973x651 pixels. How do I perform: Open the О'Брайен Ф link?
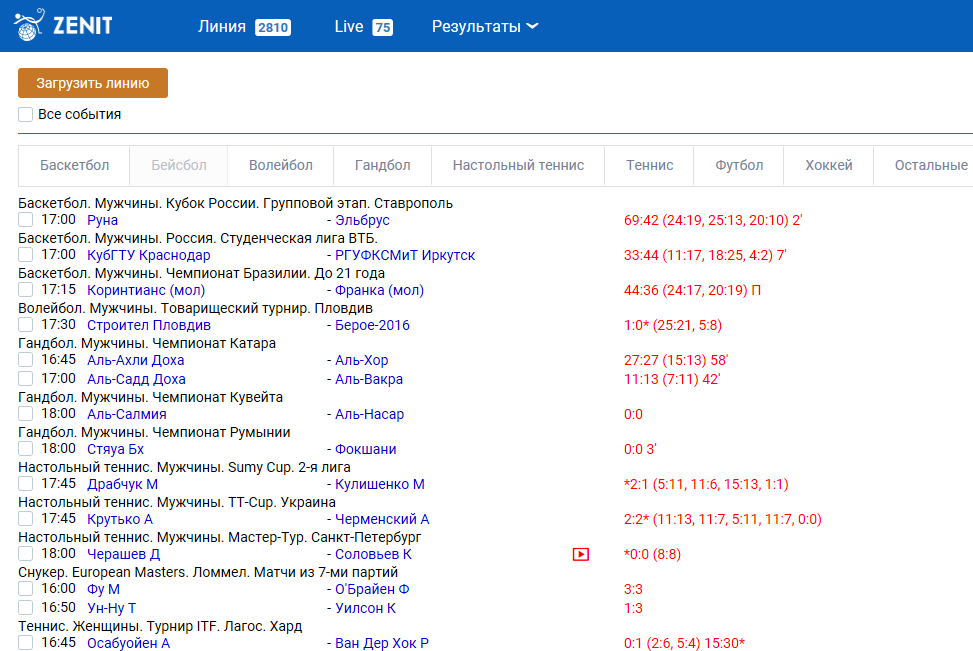(x=372, y=590)
